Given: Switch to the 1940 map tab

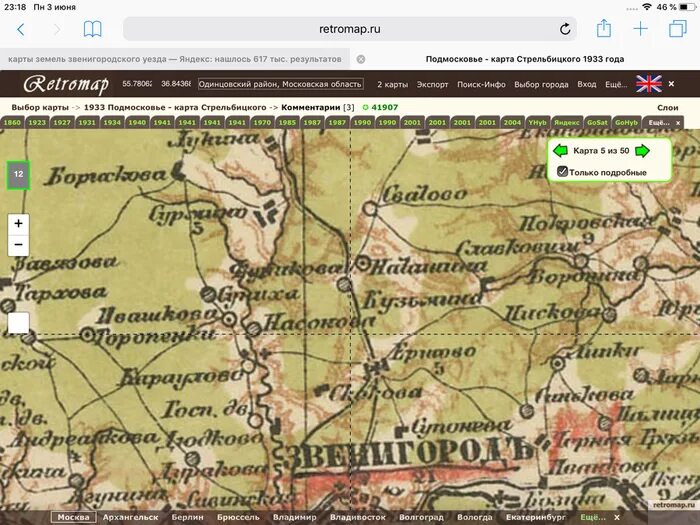Looking at the screenshot, I should [137, 123].
